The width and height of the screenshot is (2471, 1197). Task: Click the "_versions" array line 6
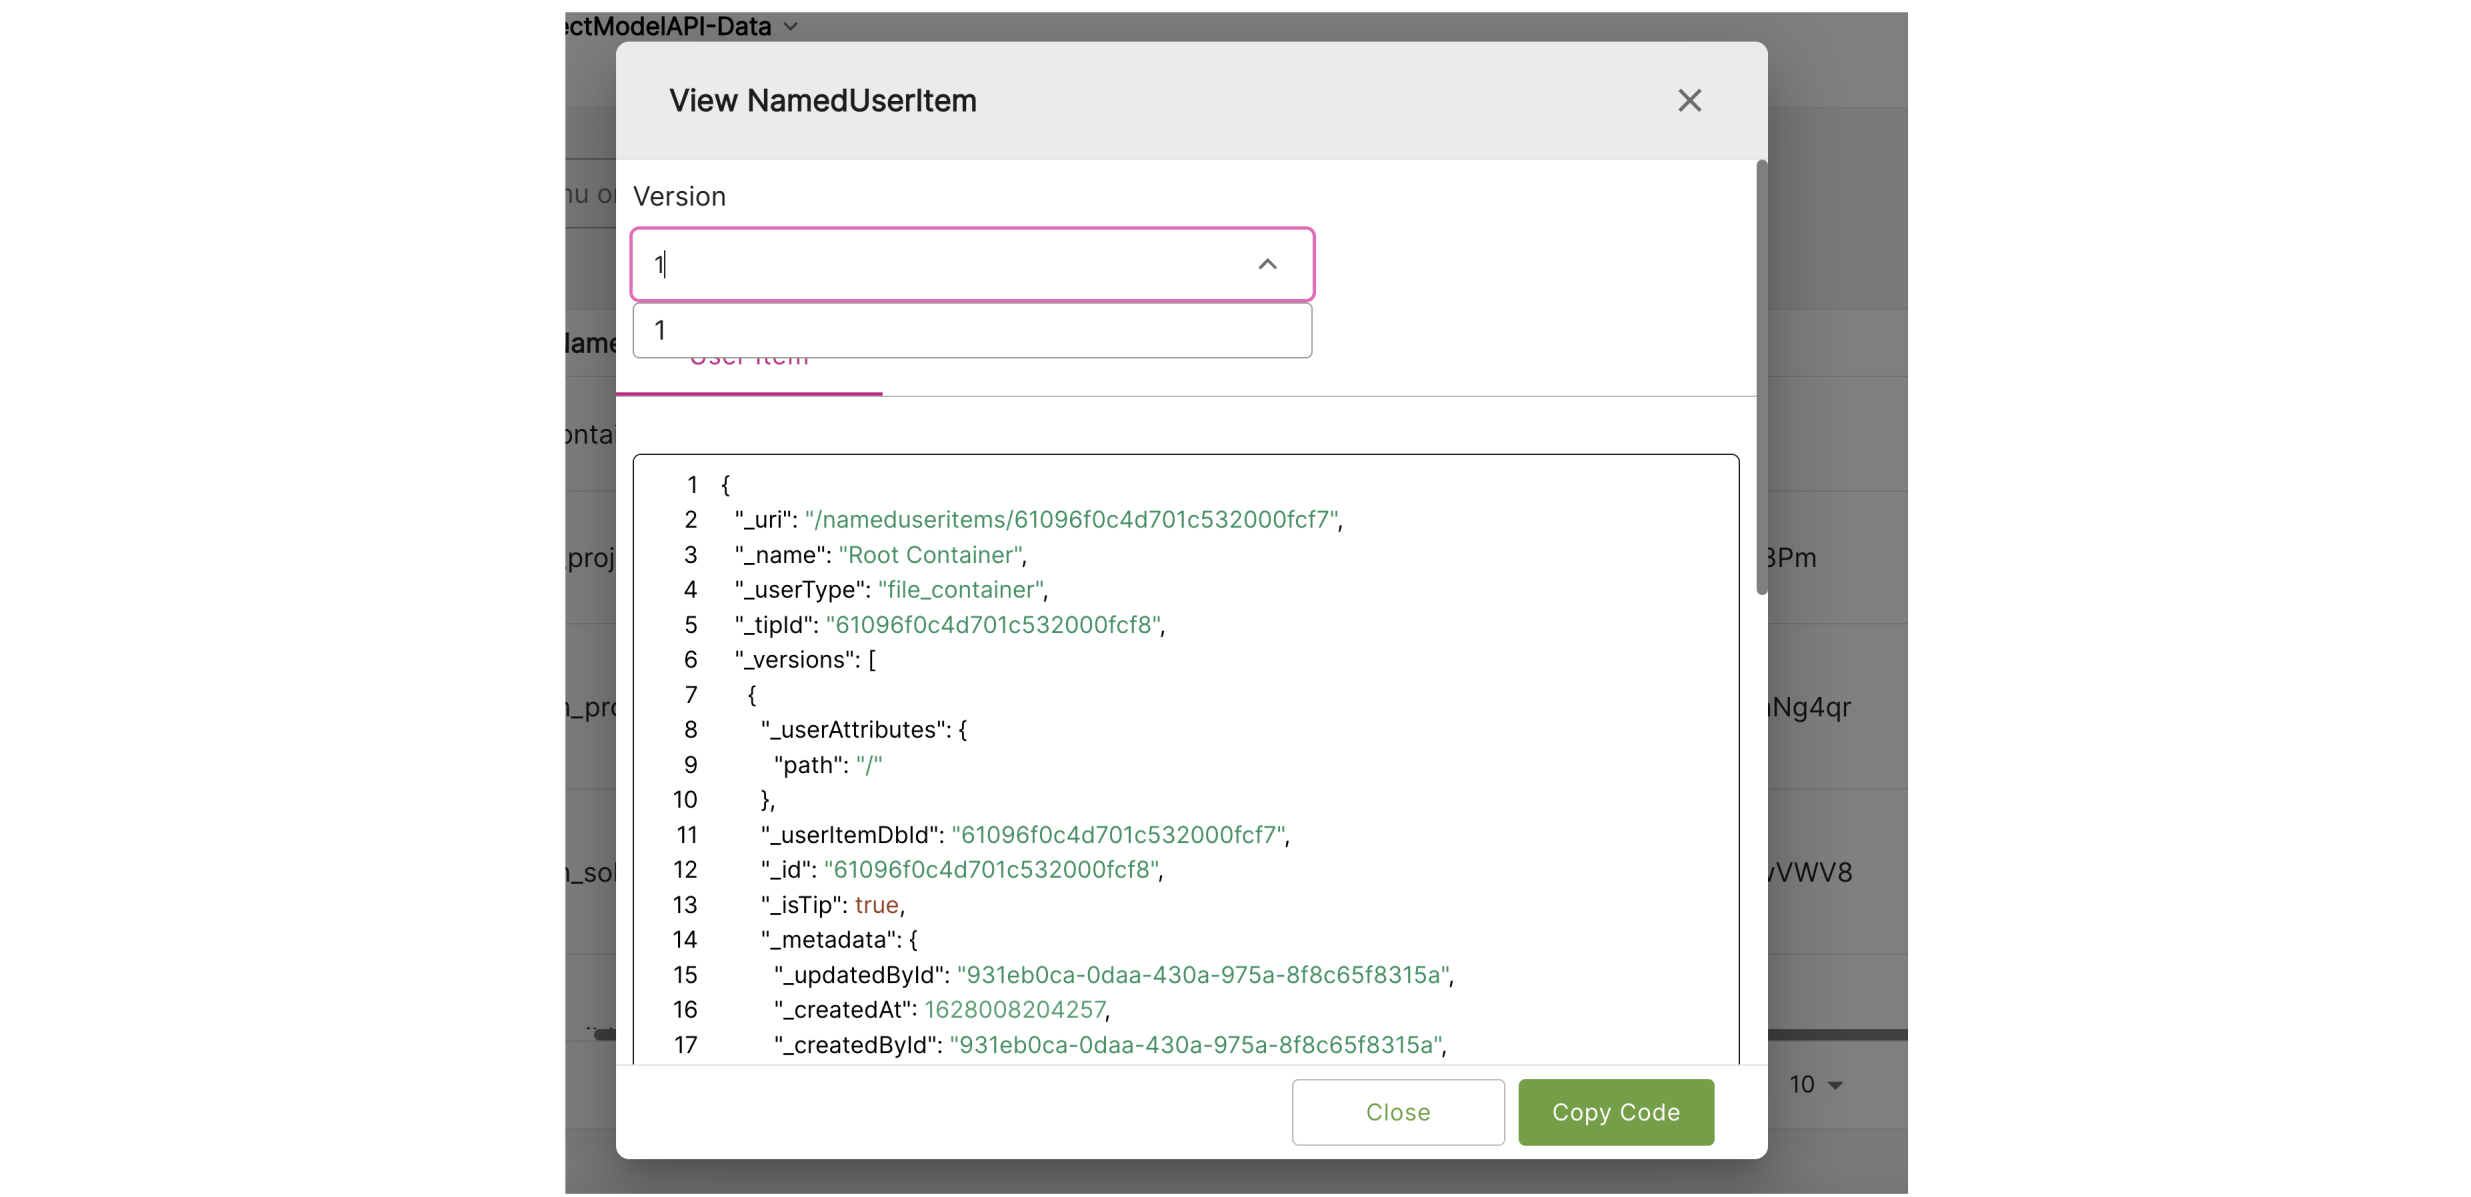[x=804, y=660]
